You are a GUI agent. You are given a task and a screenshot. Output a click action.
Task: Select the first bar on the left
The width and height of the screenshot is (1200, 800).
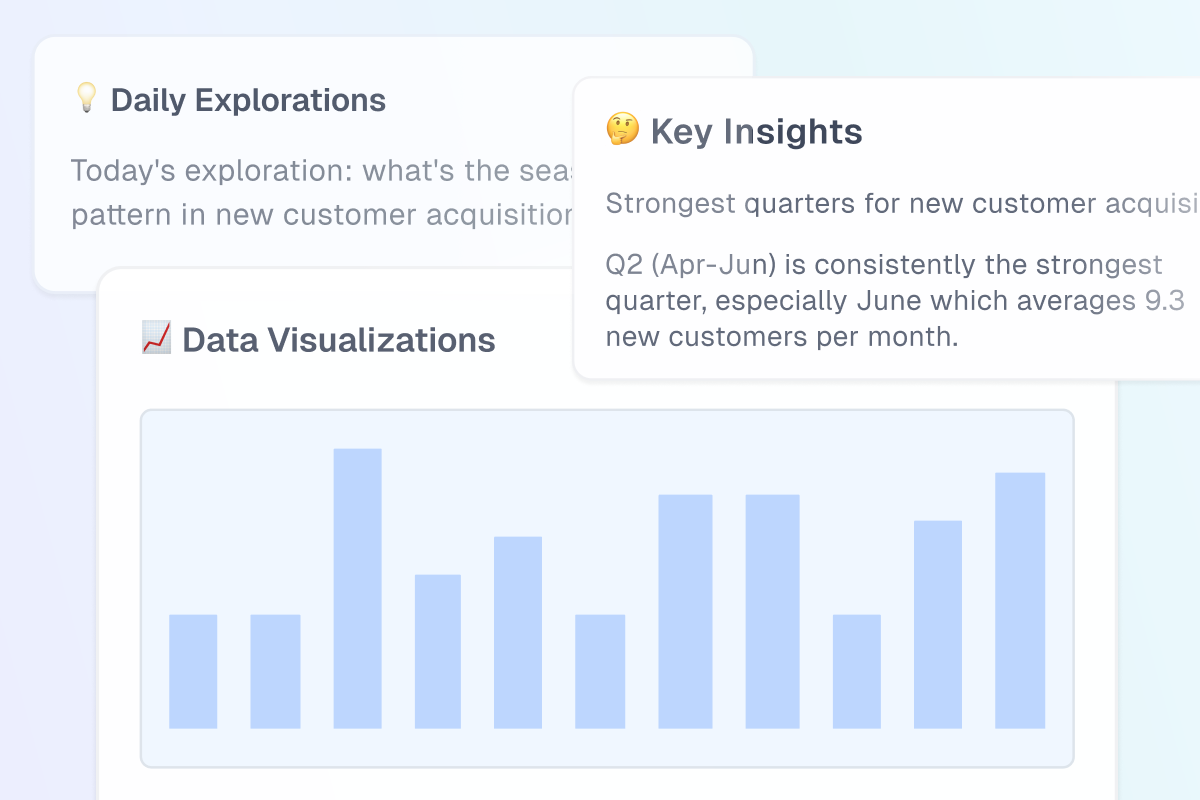click(193, 671)
